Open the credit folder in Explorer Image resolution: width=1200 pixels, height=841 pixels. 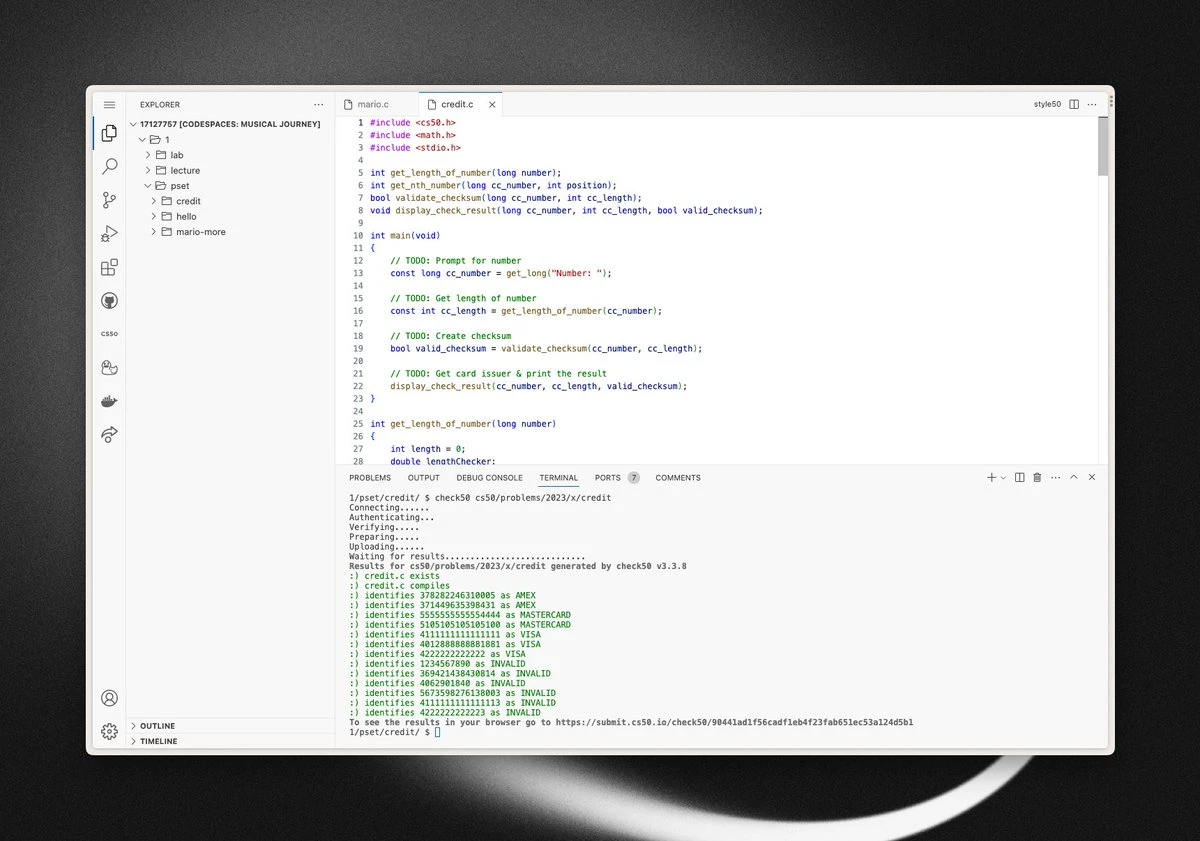click(x=188, y=201)
